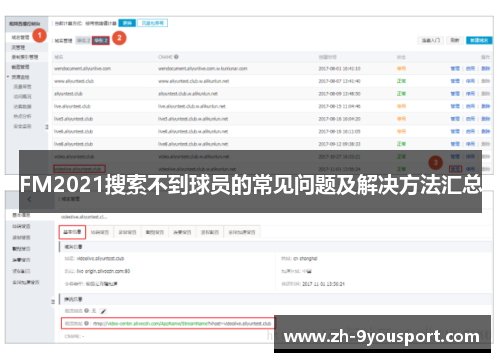
Task: Click the back arrow atop the detail sidebar
Action: click(x=29, y=199)
